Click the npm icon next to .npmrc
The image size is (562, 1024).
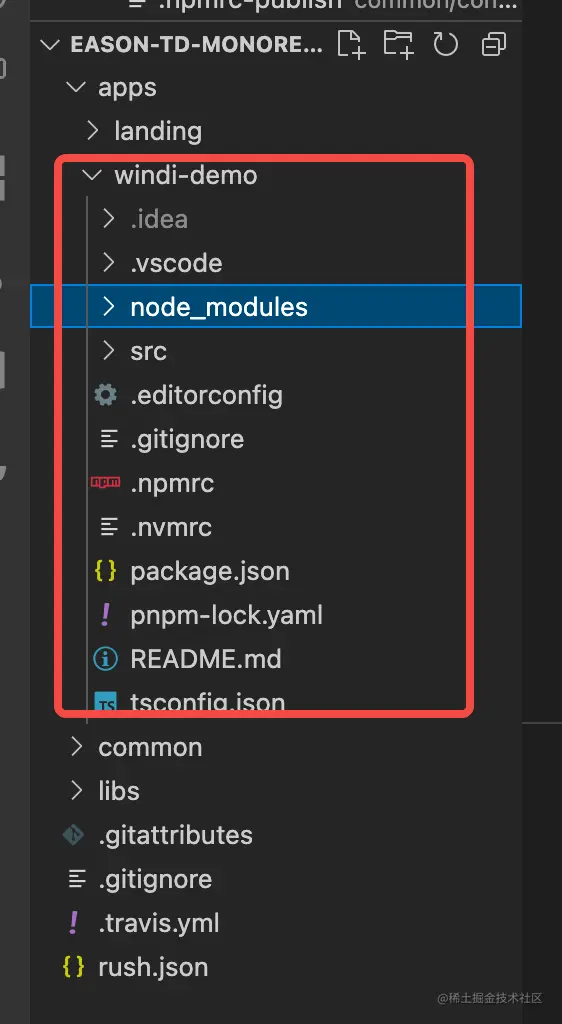[106, 483]
